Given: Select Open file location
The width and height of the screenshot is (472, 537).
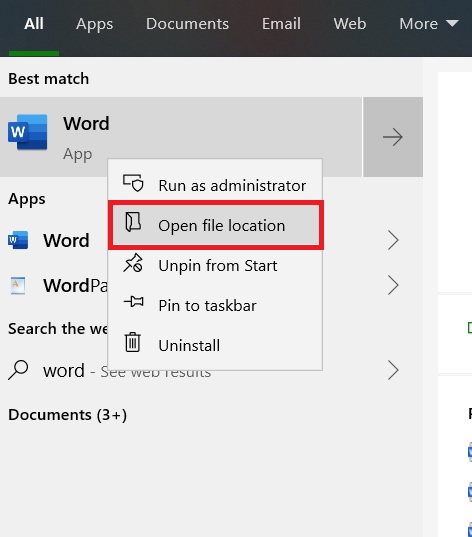Looking at the screenshot, I should click(216, 225).
